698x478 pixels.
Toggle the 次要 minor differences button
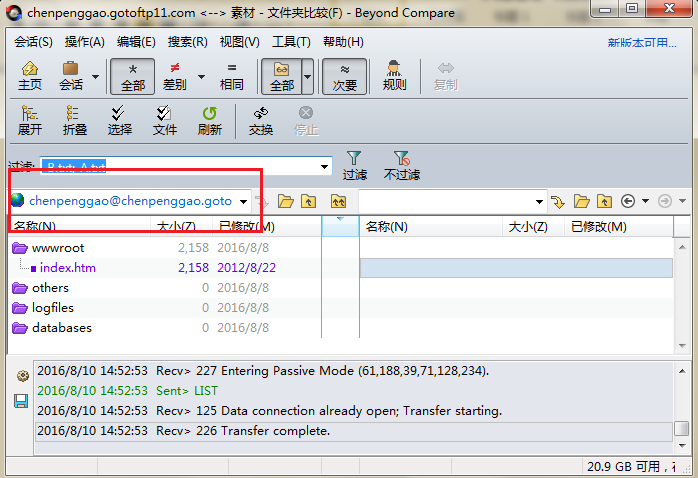[x=345, y=77]
